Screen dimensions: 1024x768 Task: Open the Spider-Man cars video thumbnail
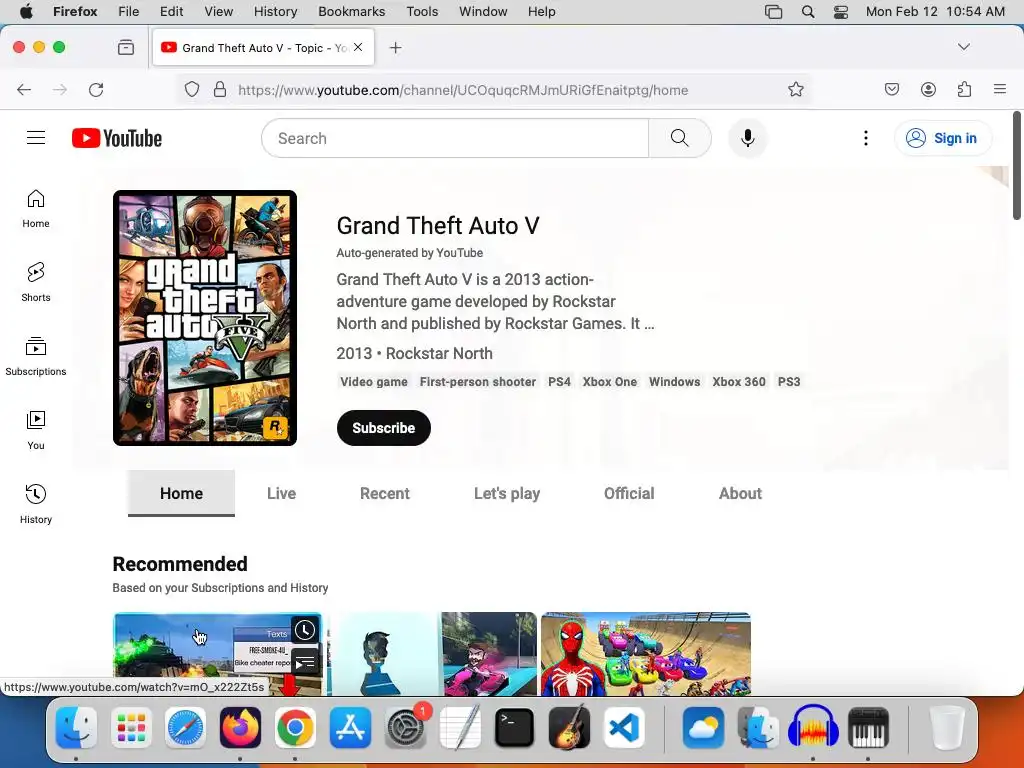tap(645, 654)
